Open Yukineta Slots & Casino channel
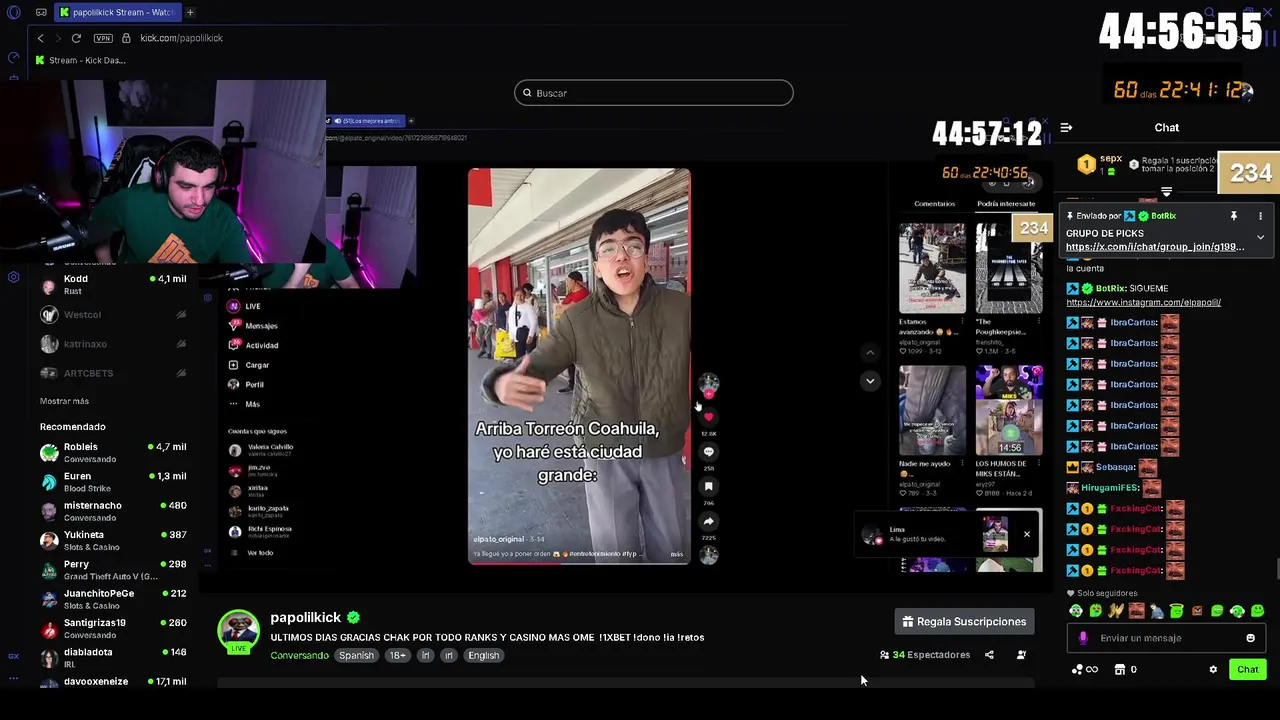Viewport: 1280px width, 720px height. (113, 541)
